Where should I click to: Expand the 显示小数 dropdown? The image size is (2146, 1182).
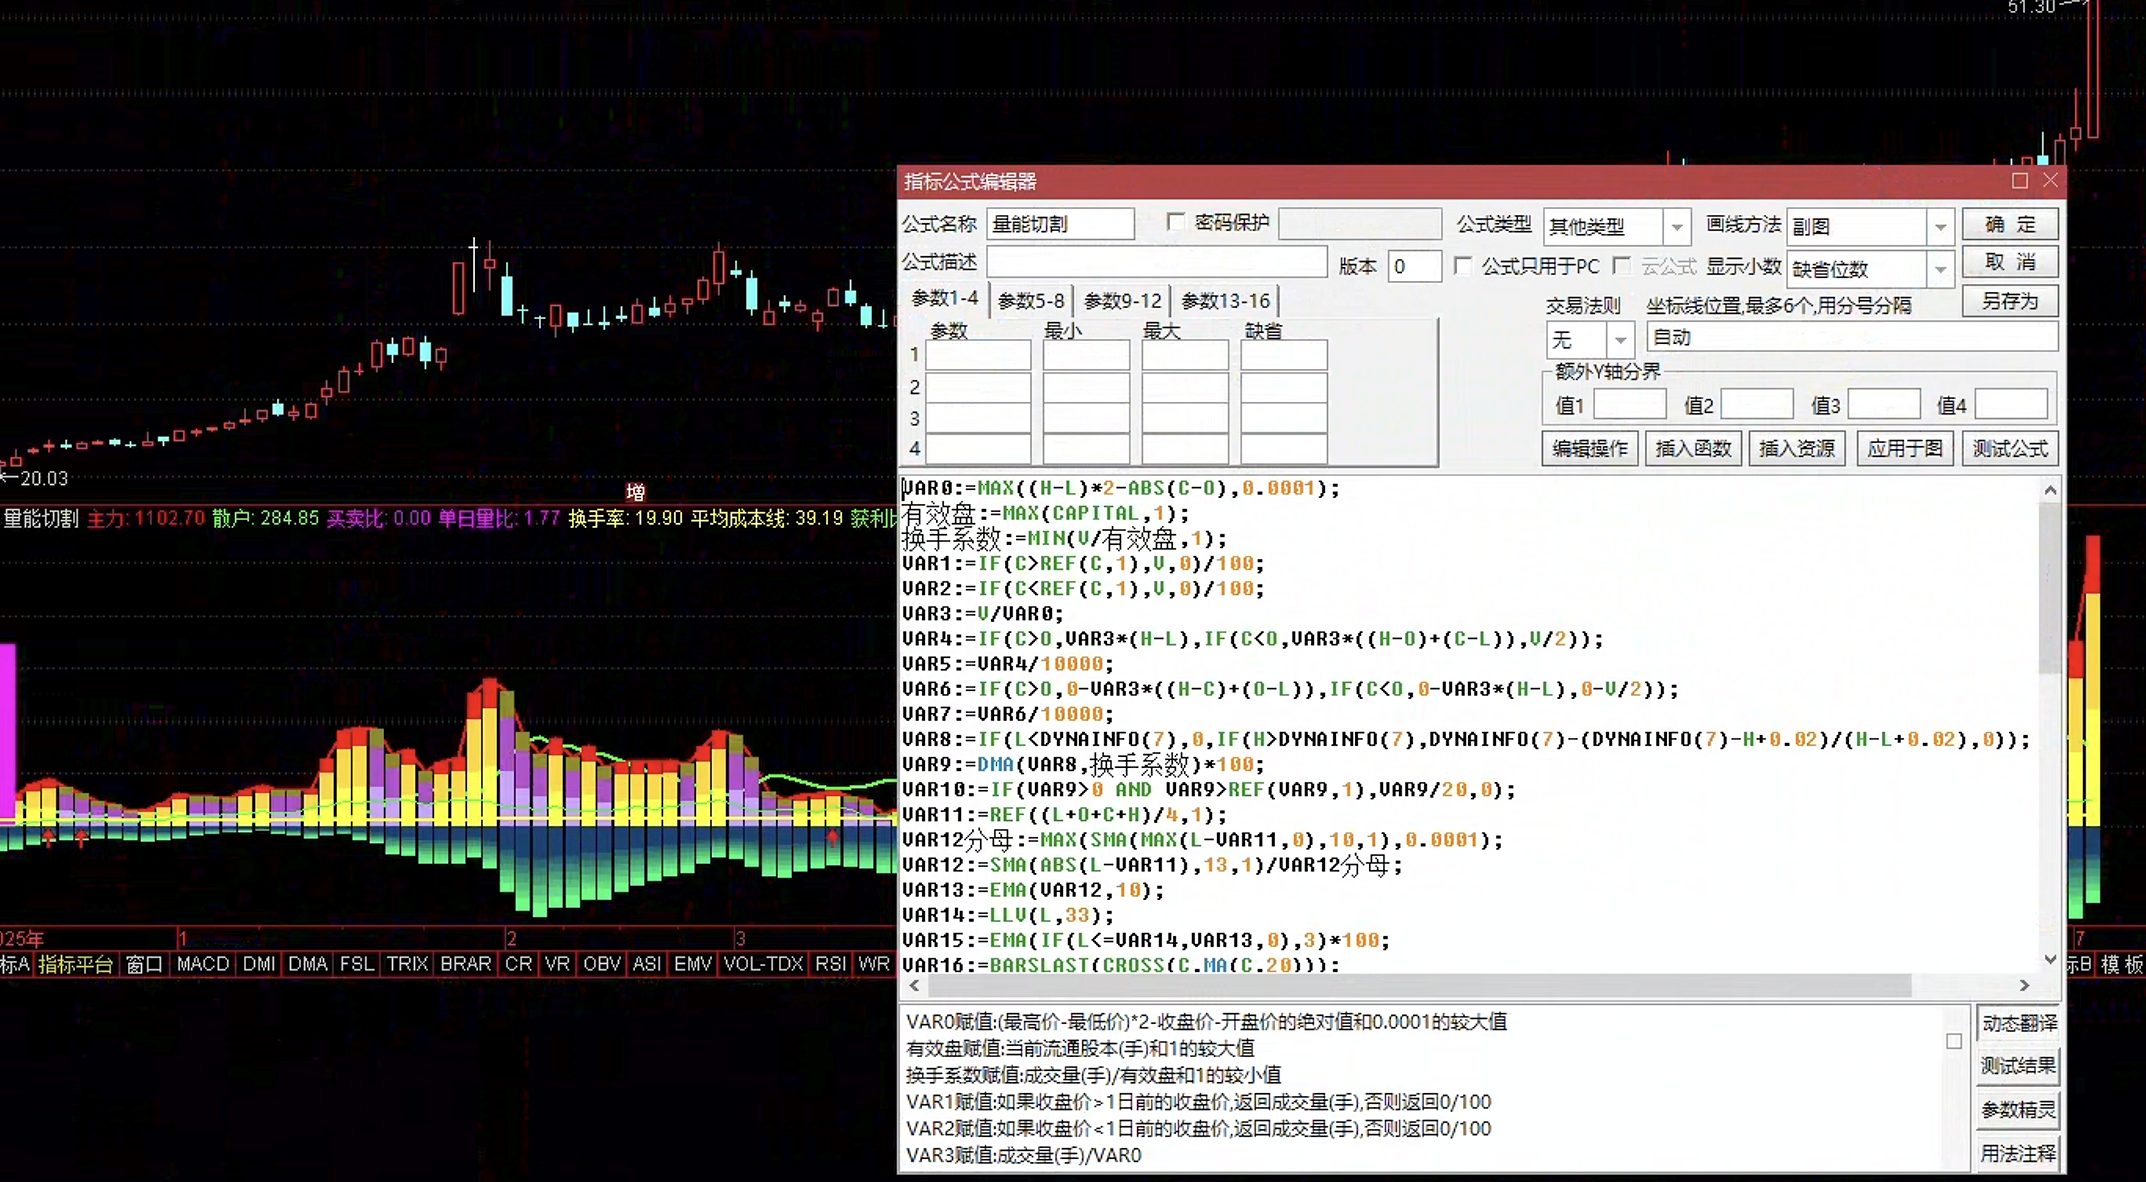point(1940,269)
